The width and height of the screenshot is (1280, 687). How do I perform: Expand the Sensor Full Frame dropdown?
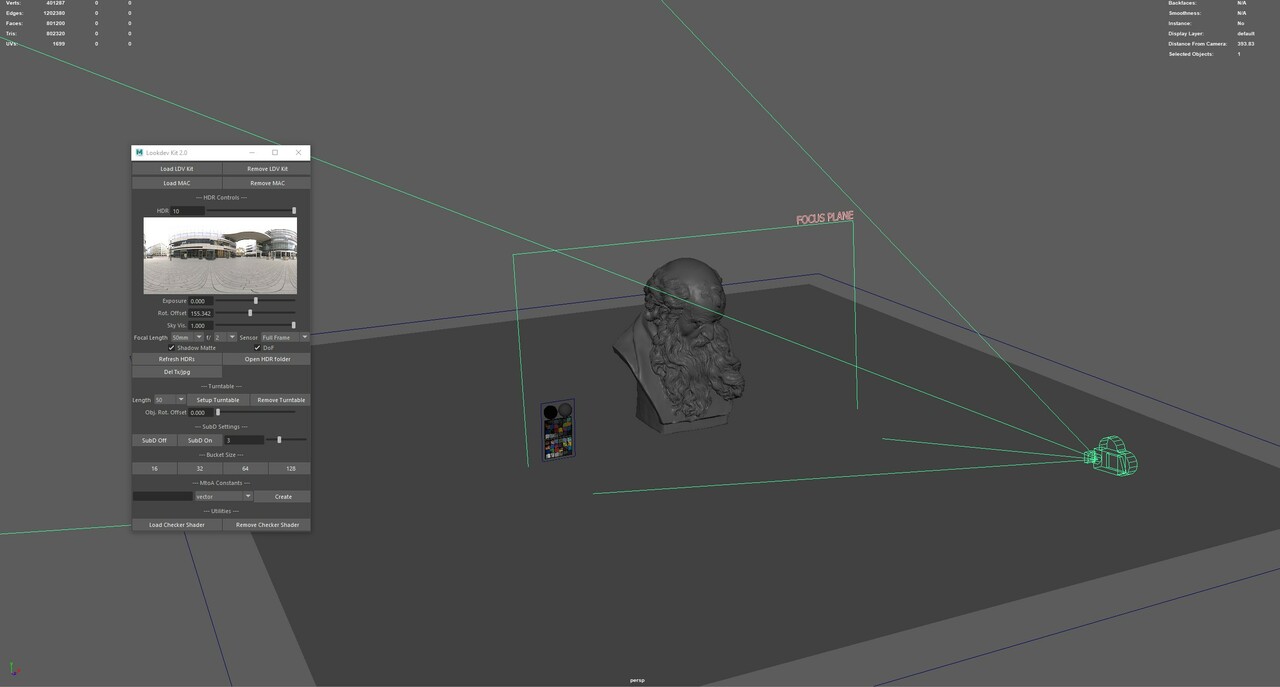[x=285, y=337]
